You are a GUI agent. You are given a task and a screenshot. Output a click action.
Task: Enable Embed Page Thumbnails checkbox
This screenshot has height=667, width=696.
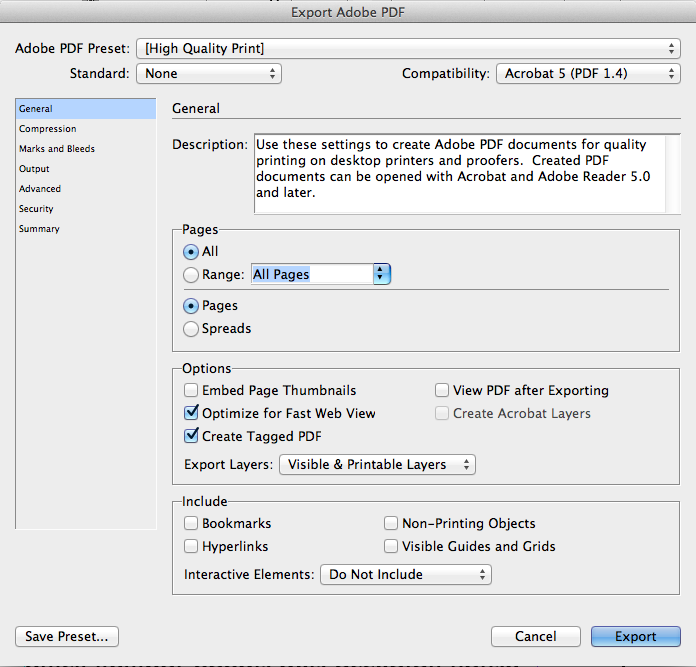191,390
